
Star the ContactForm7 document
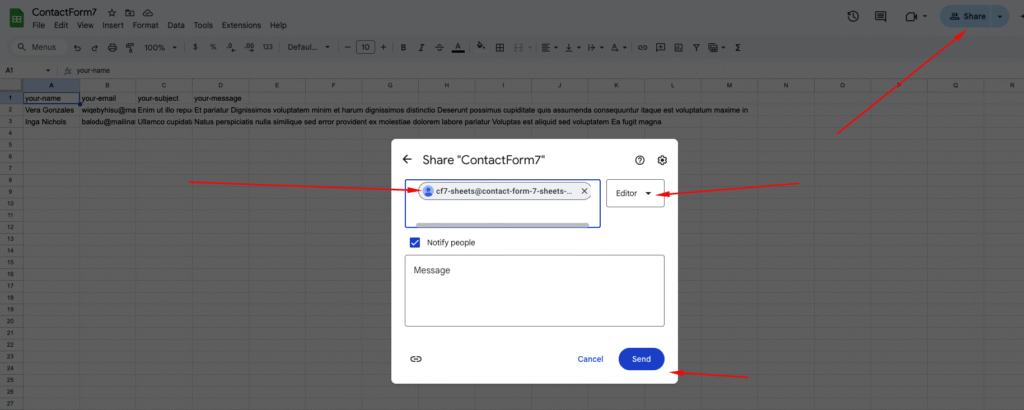(x=112, y=12)
